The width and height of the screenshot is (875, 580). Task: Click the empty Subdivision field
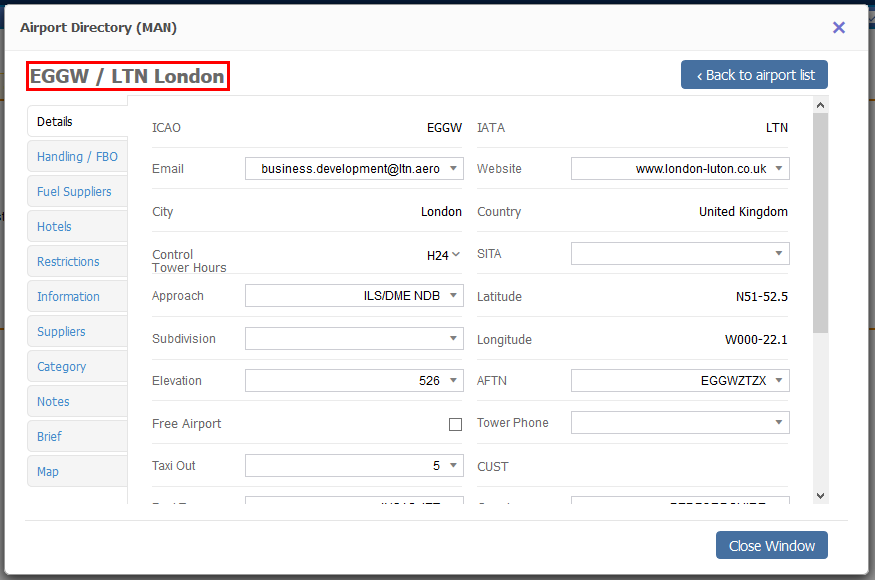pos(354,338)
